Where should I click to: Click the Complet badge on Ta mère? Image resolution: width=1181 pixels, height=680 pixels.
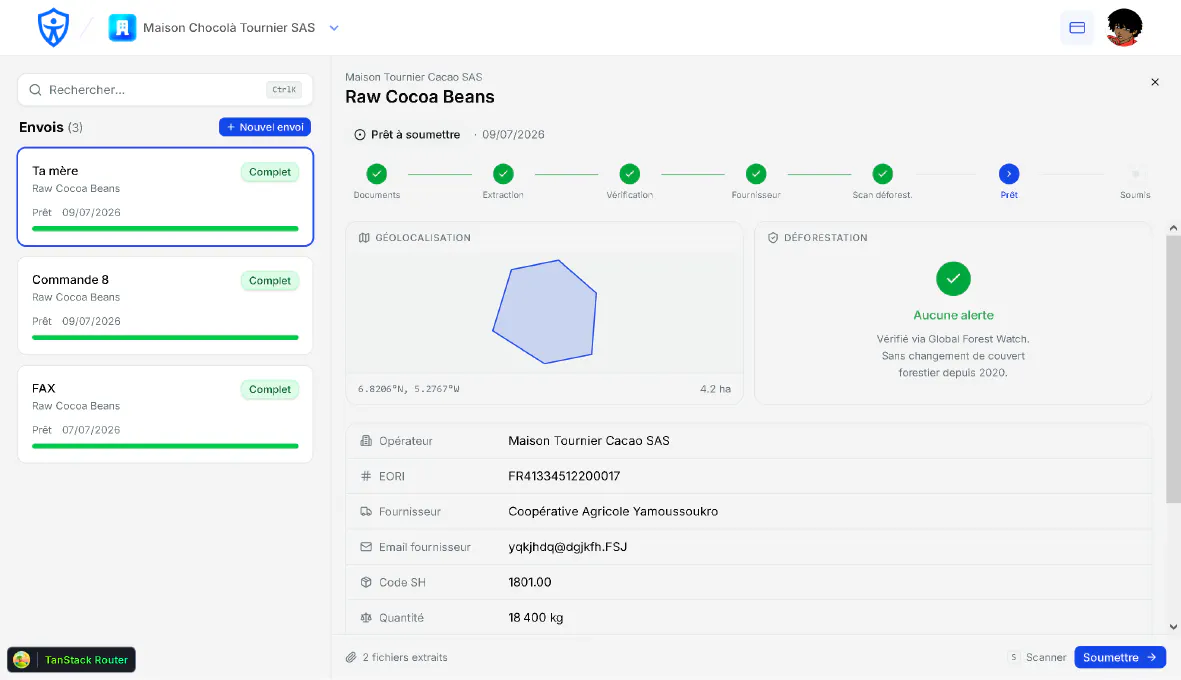270,172
